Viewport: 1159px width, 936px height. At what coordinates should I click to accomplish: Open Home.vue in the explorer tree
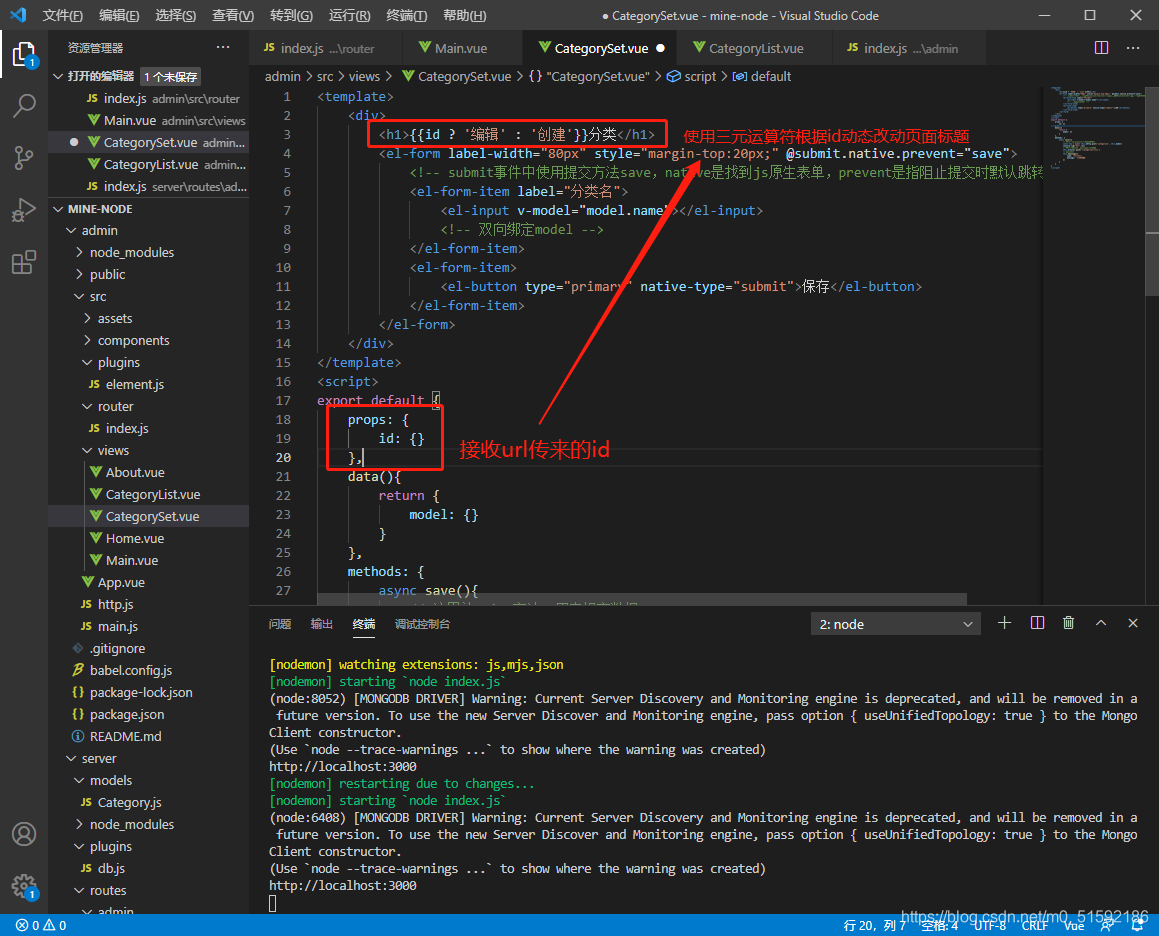[134, 538]
